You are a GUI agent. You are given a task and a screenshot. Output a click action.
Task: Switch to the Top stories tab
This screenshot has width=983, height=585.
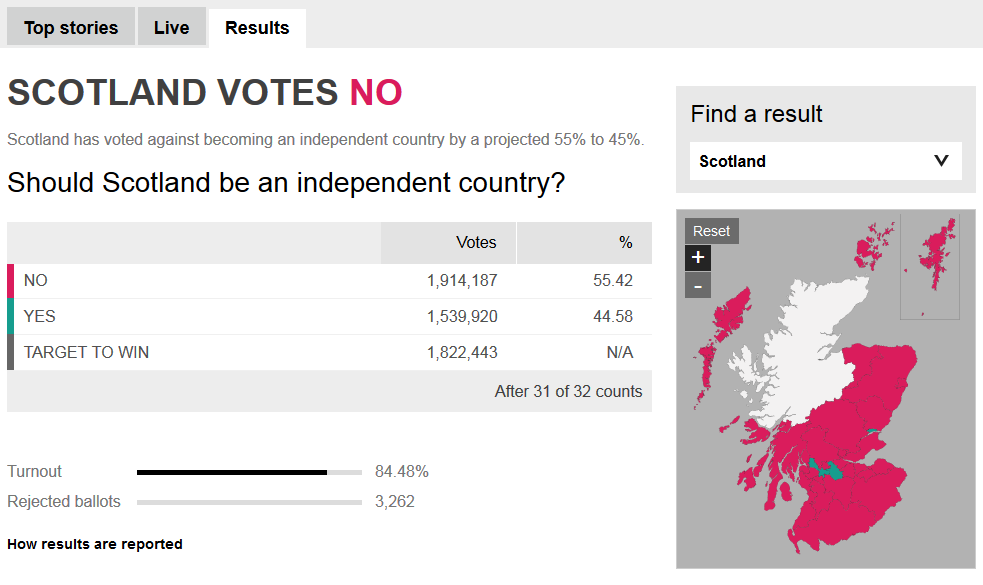pyautogui.click(x=71, y=28)
